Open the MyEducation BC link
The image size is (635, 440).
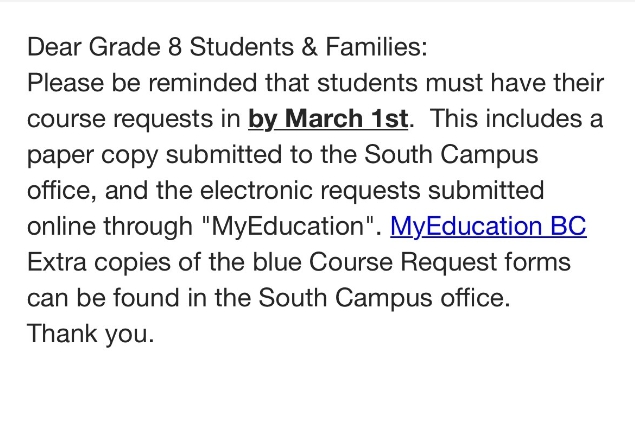pyautogui.click(x=488, y=226)
